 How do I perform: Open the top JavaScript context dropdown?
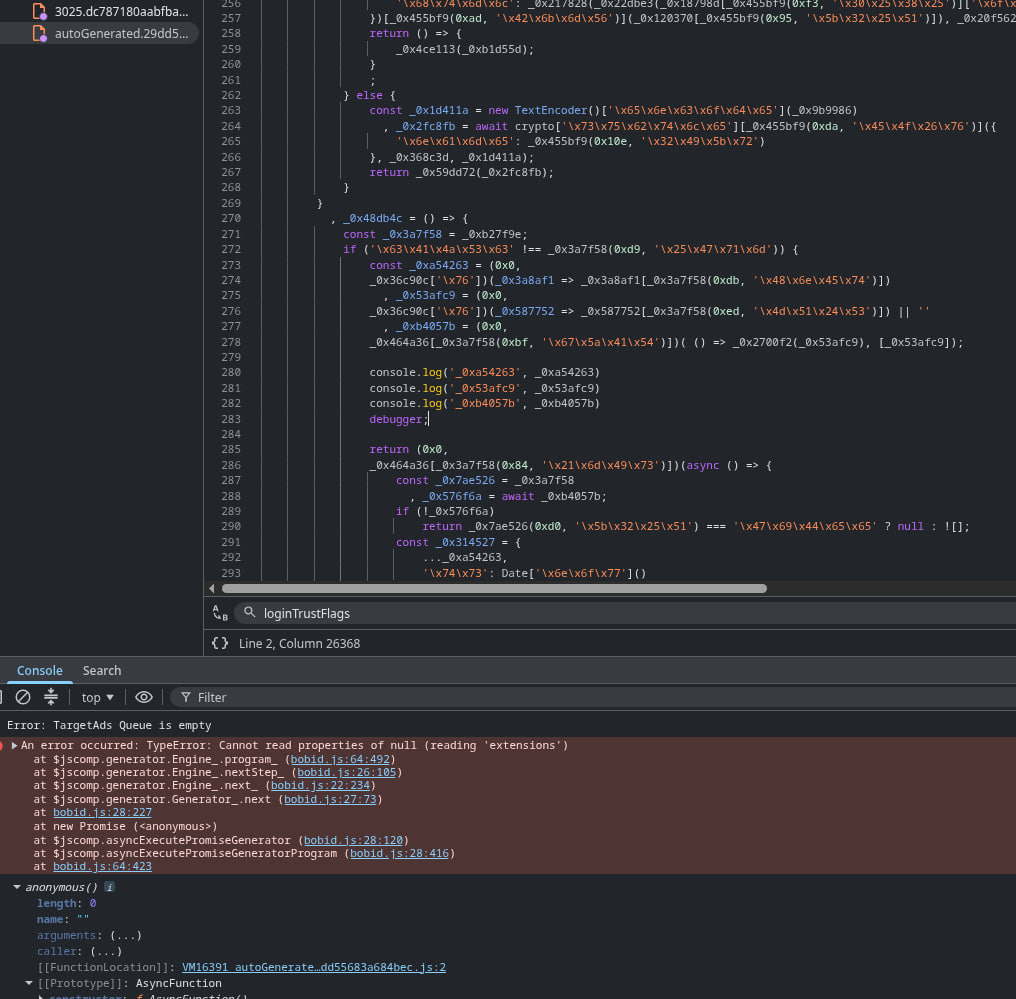97,697
